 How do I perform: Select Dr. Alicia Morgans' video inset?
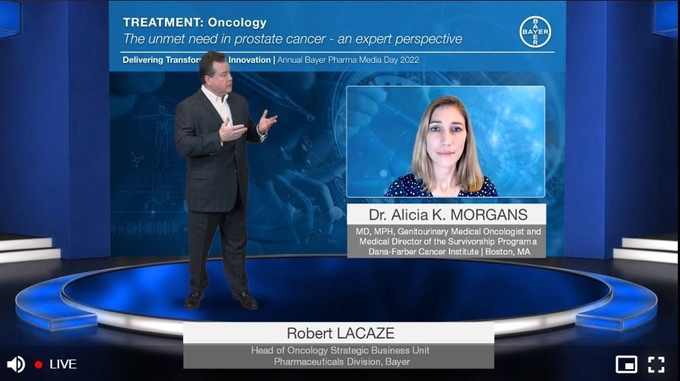446,142
